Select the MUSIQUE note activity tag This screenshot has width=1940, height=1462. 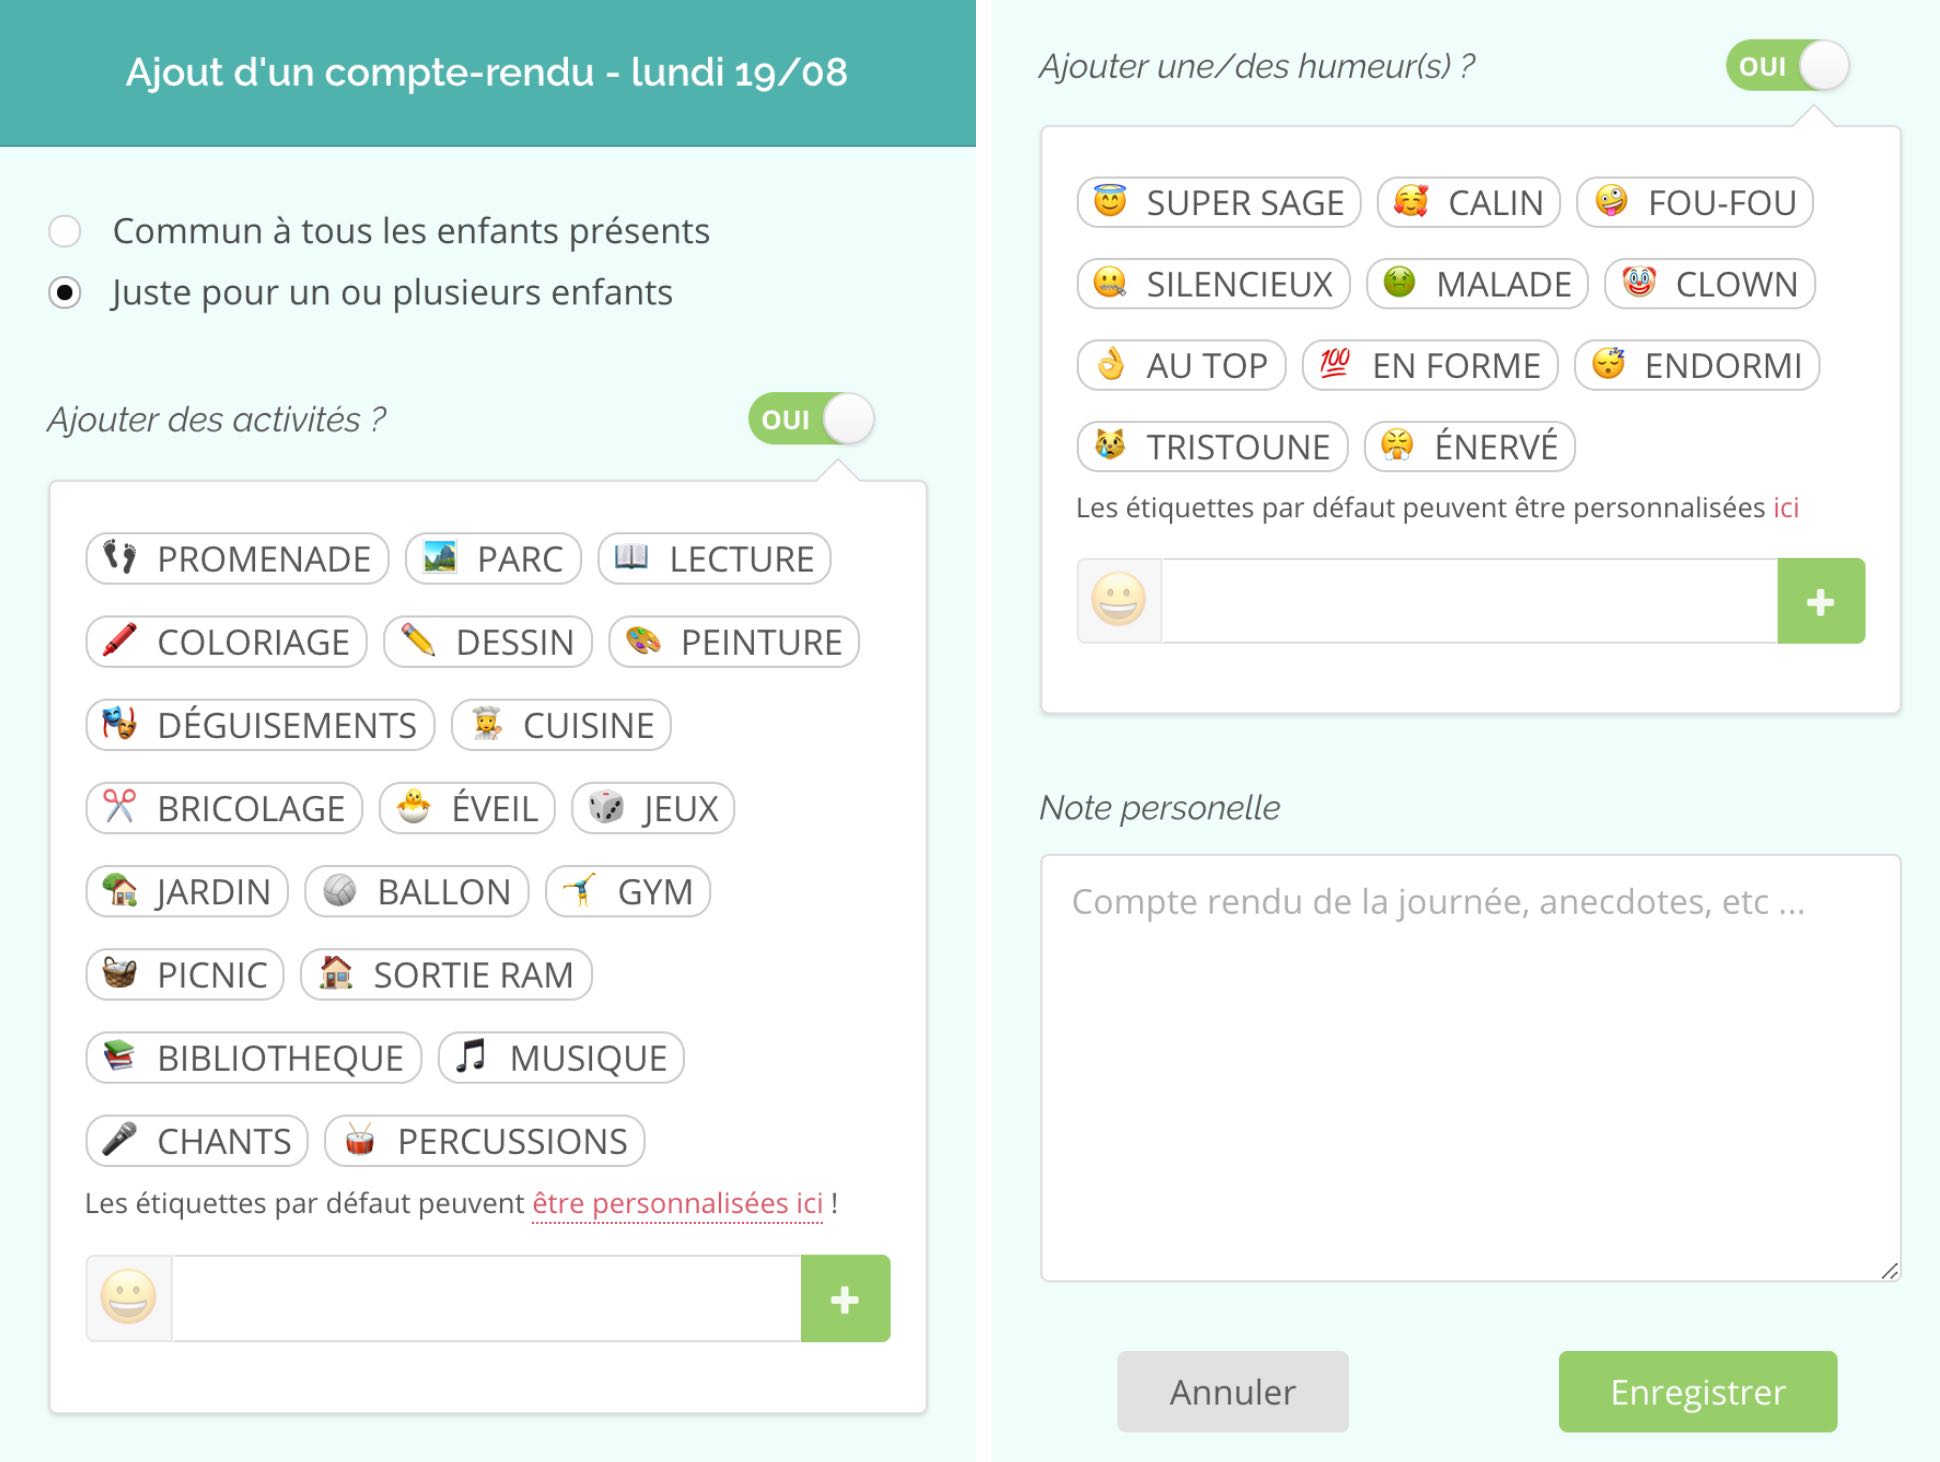tap(561, 1058)
